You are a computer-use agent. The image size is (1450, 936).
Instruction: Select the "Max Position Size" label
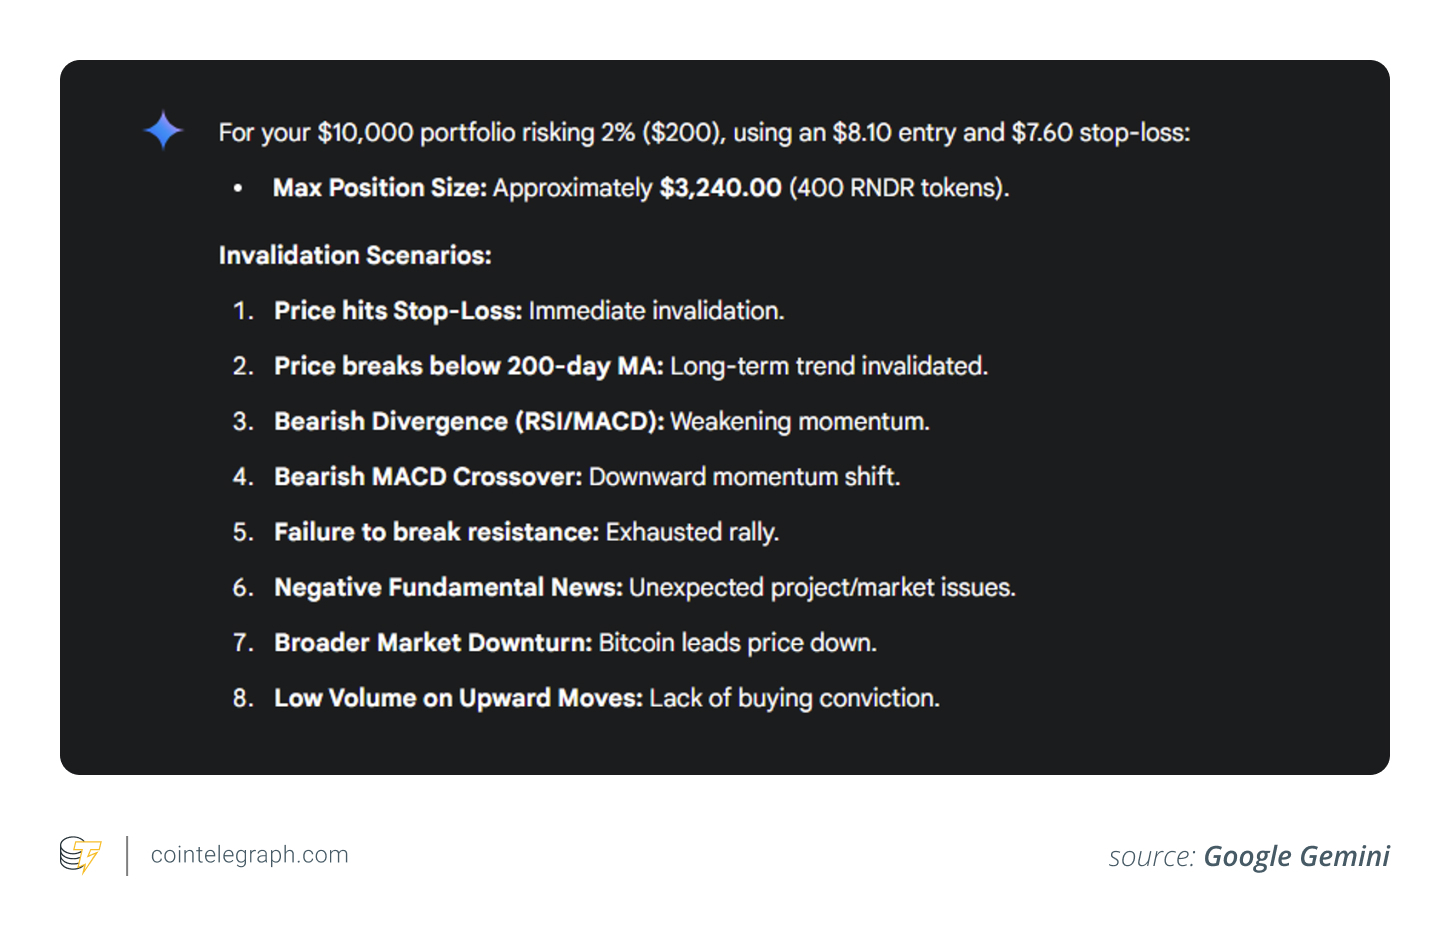(x=379, y=188)
